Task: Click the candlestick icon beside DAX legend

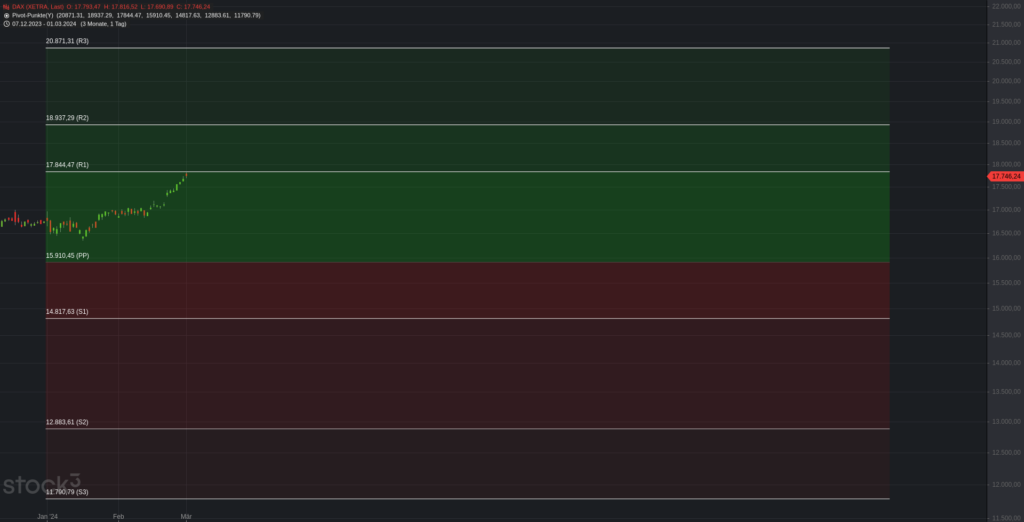Action: (x=6, y=7)
